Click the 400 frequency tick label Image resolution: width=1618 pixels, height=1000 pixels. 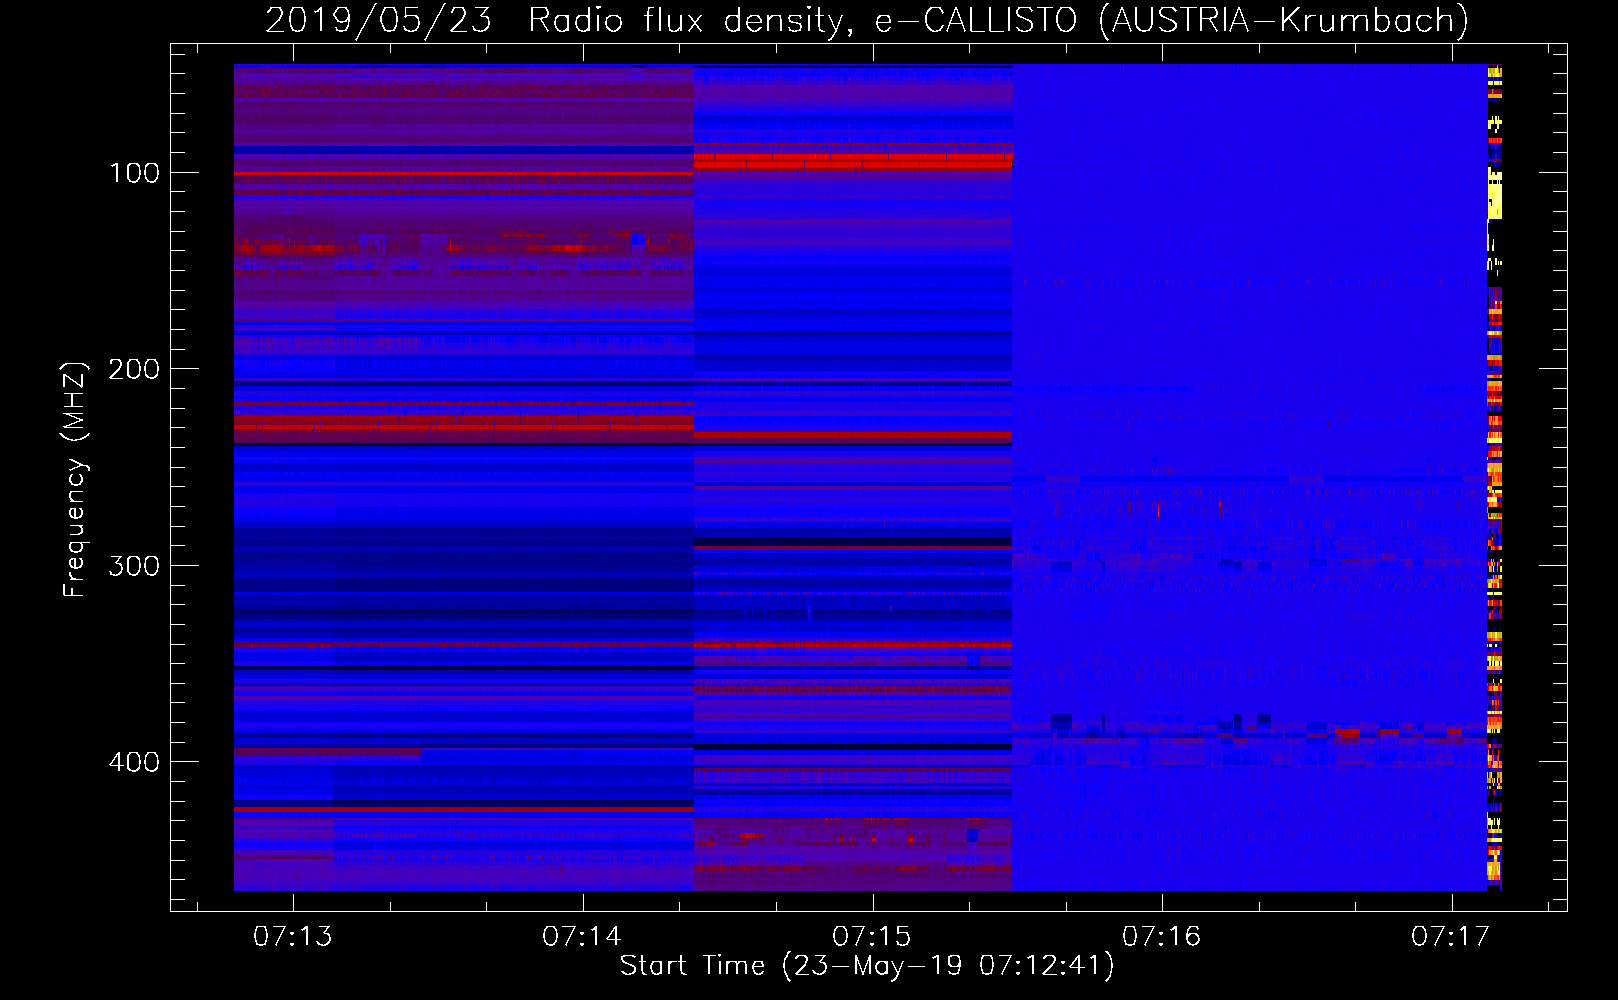(134, 762)
